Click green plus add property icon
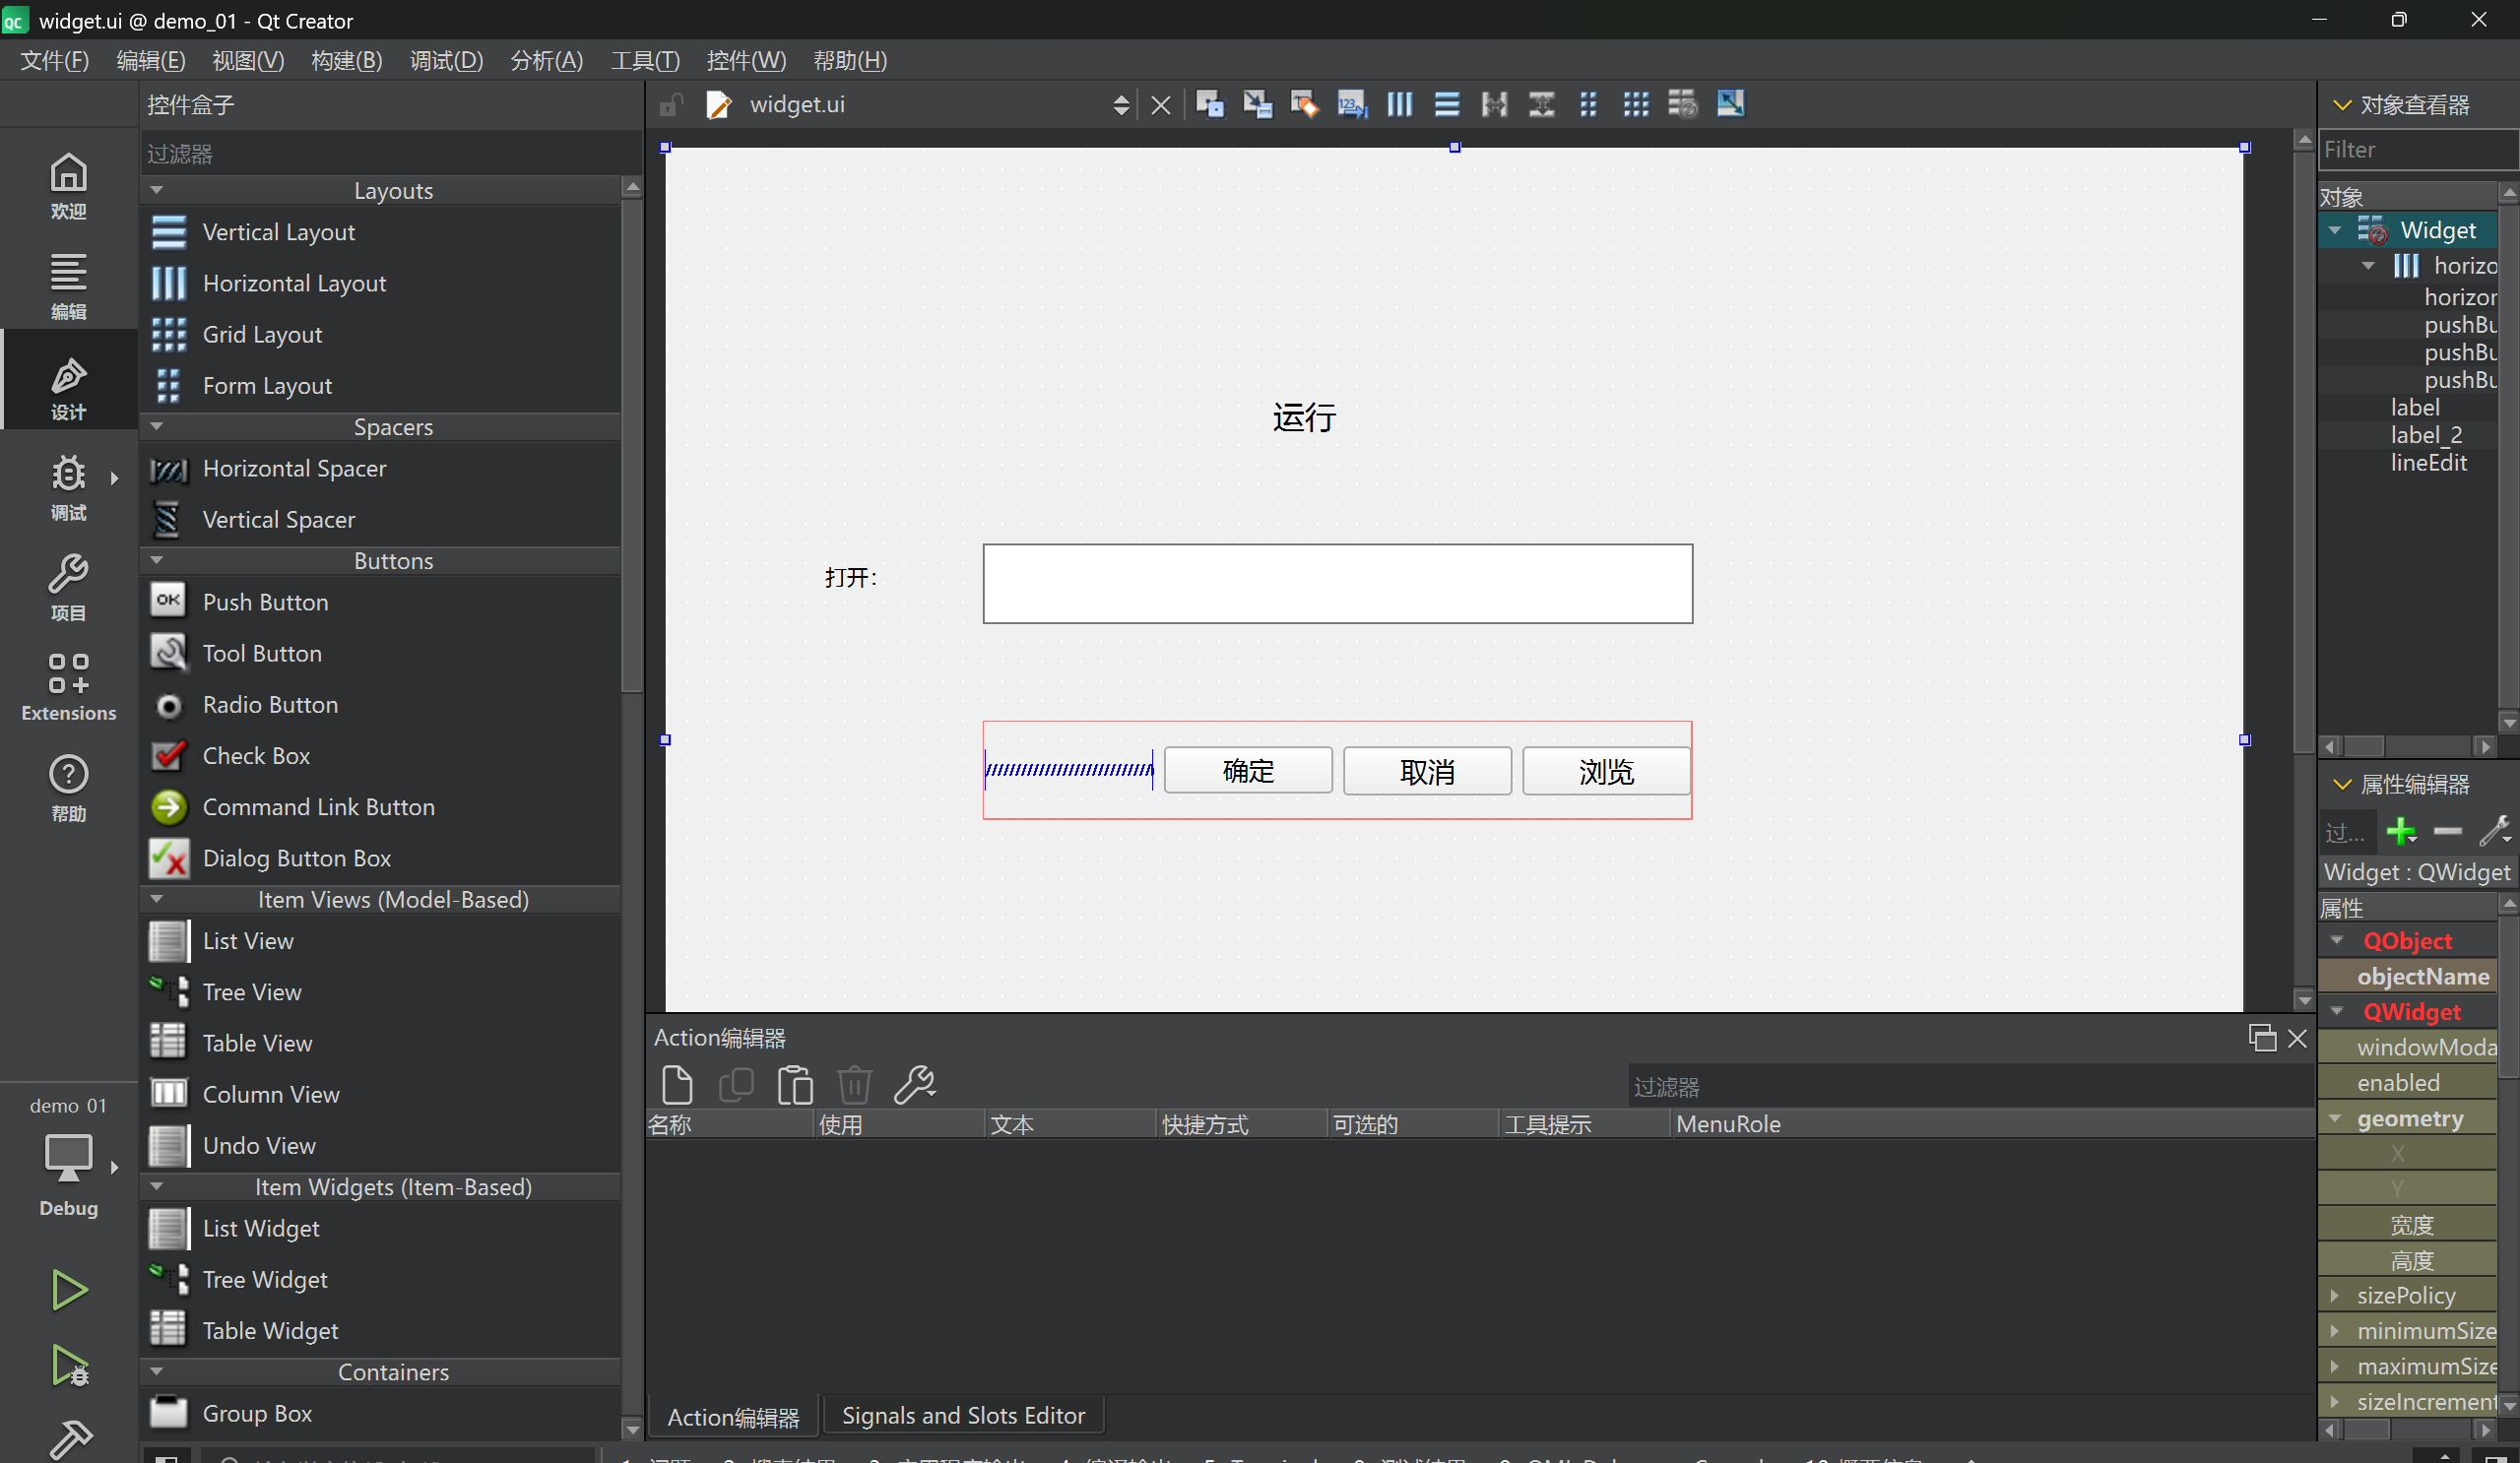Viewport: 2520px width, 1463px height. (x=2400, y=831)
